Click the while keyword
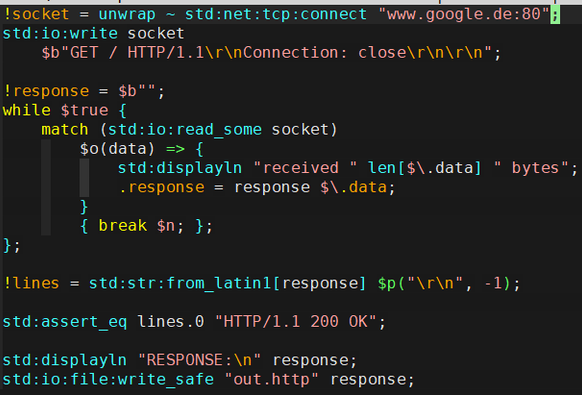This screenshot has width=582, height=395. click(26, 110)
